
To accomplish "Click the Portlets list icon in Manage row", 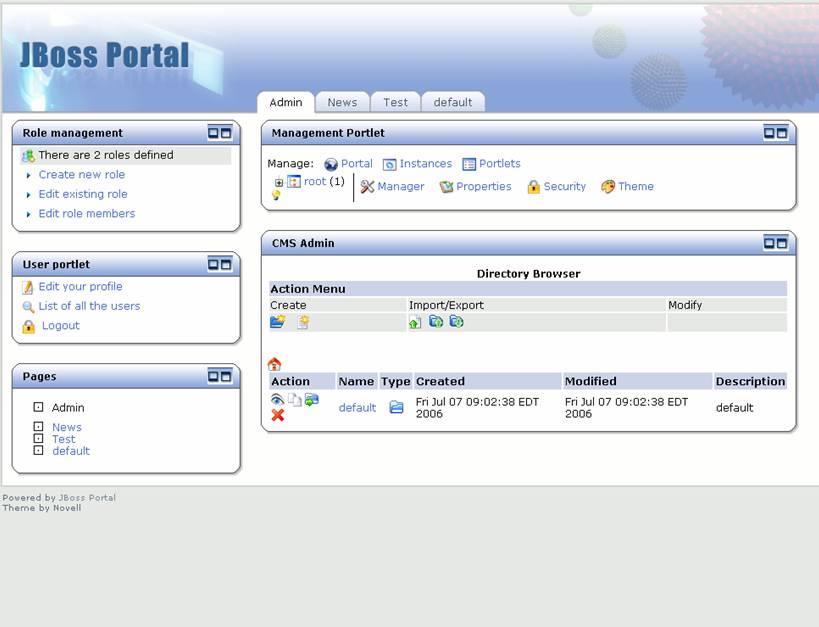I will 469,165.
